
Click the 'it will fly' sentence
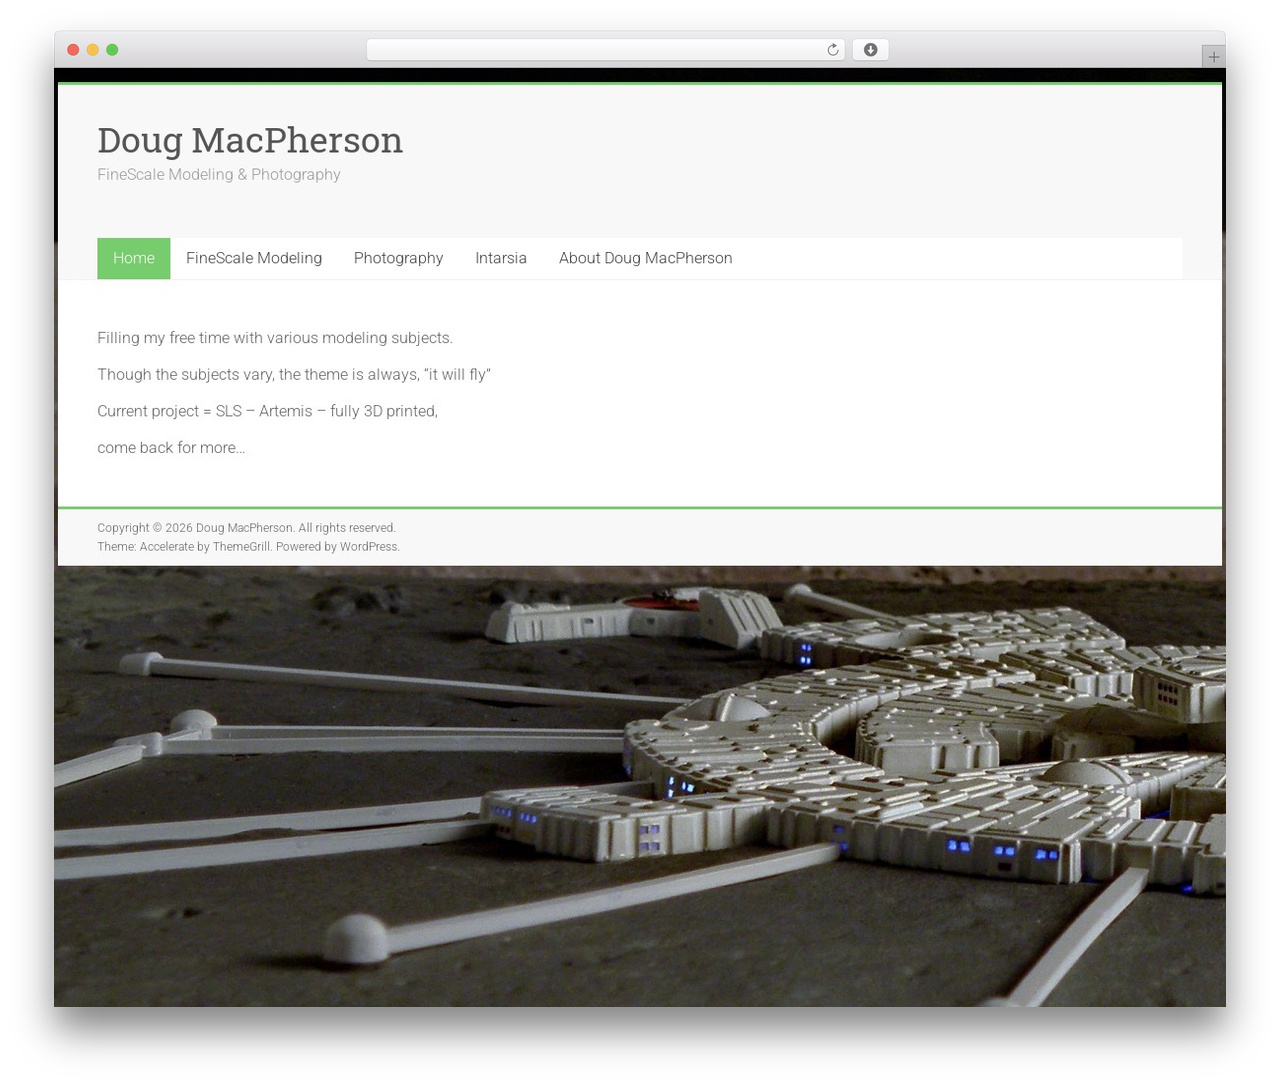294,375
